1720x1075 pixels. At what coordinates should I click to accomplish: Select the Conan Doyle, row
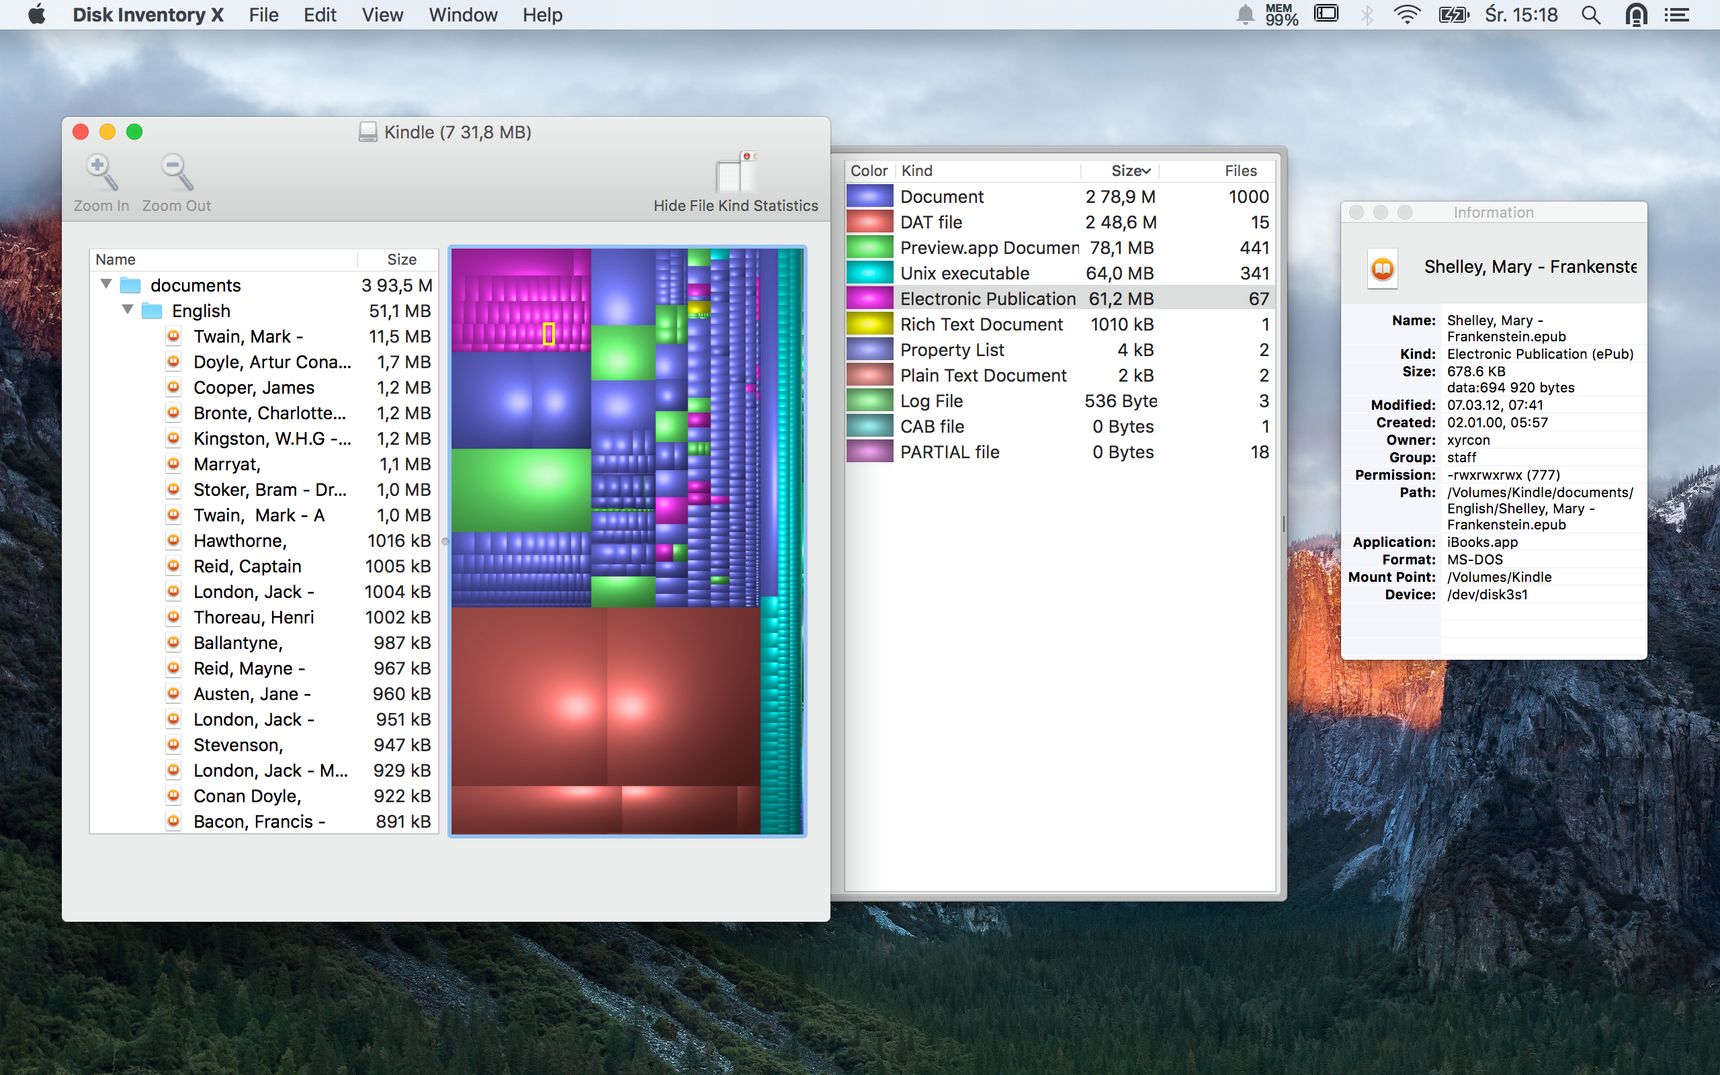point(264,796)
